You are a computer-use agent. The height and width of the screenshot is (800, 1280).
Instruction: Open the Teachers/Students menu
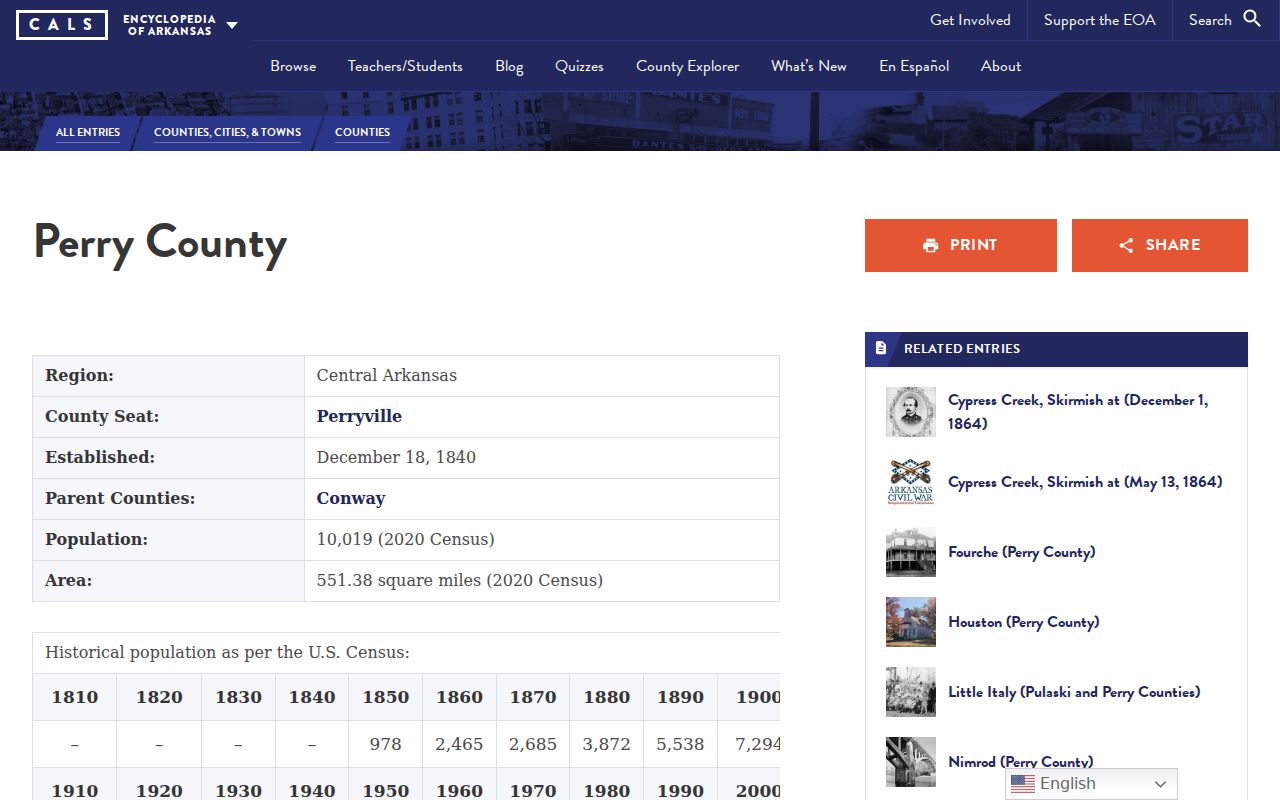click(405, 66)
